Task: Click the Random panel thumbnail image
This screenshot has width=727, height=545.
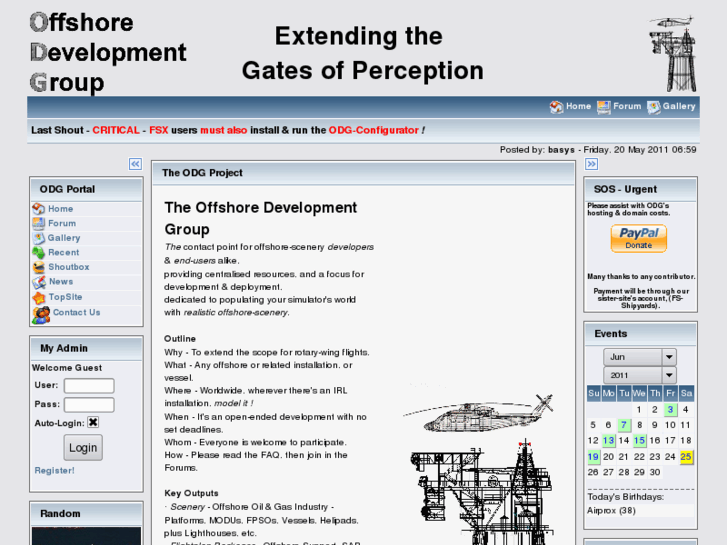Action: tap(86, 536)
